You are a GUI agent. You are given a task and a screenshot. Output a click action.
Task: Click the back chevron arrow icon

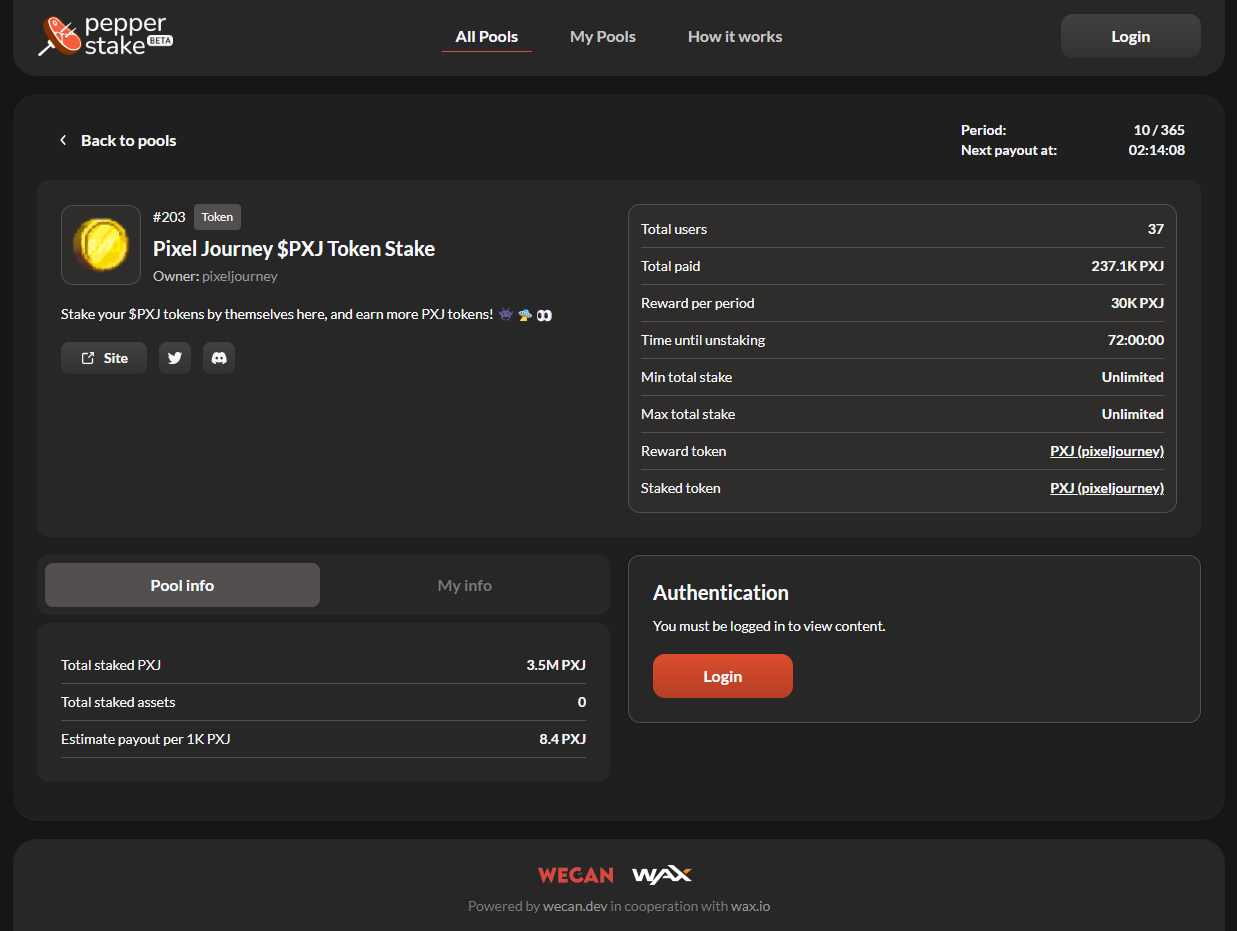pos(63,141)
